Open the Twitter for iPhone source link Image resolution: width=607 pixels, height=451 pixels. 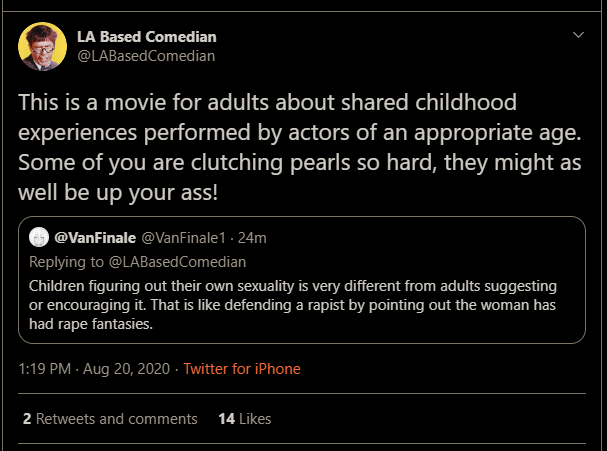click(x=242, y=369)
